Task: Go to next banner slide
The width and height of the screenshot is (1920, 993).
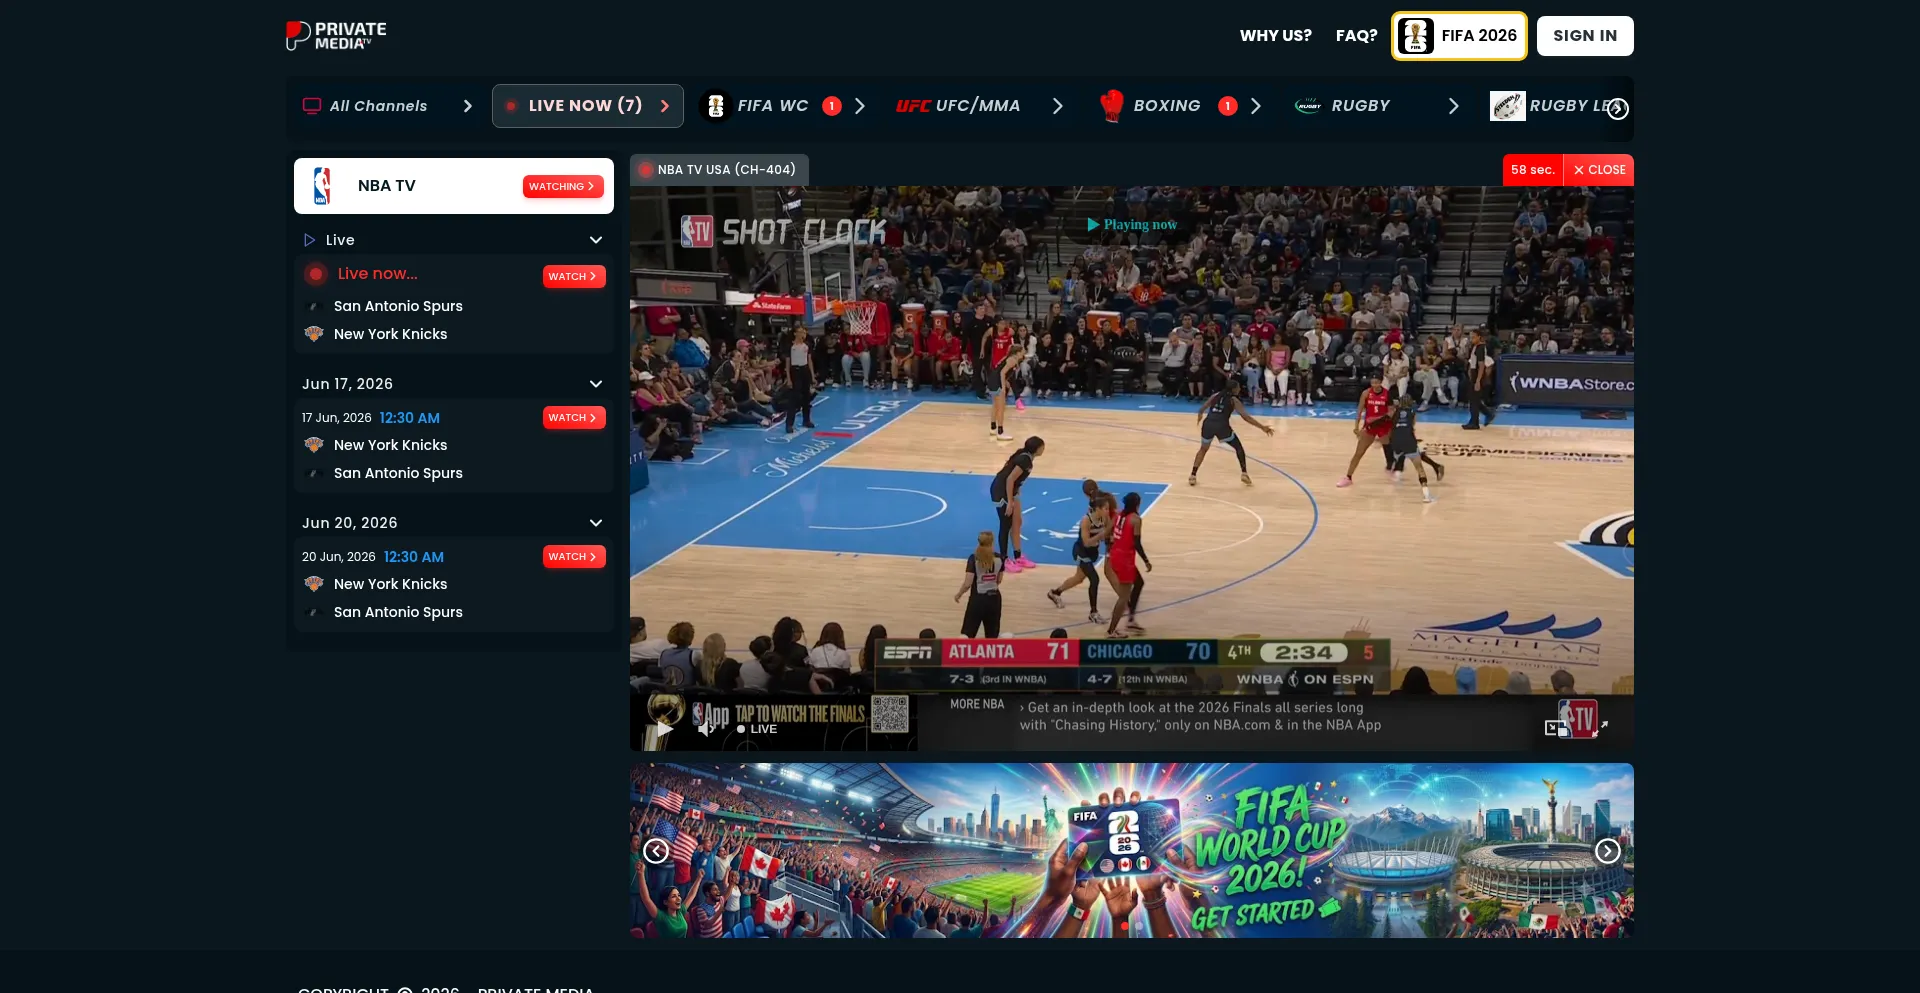Action: tap(1608, 851)
